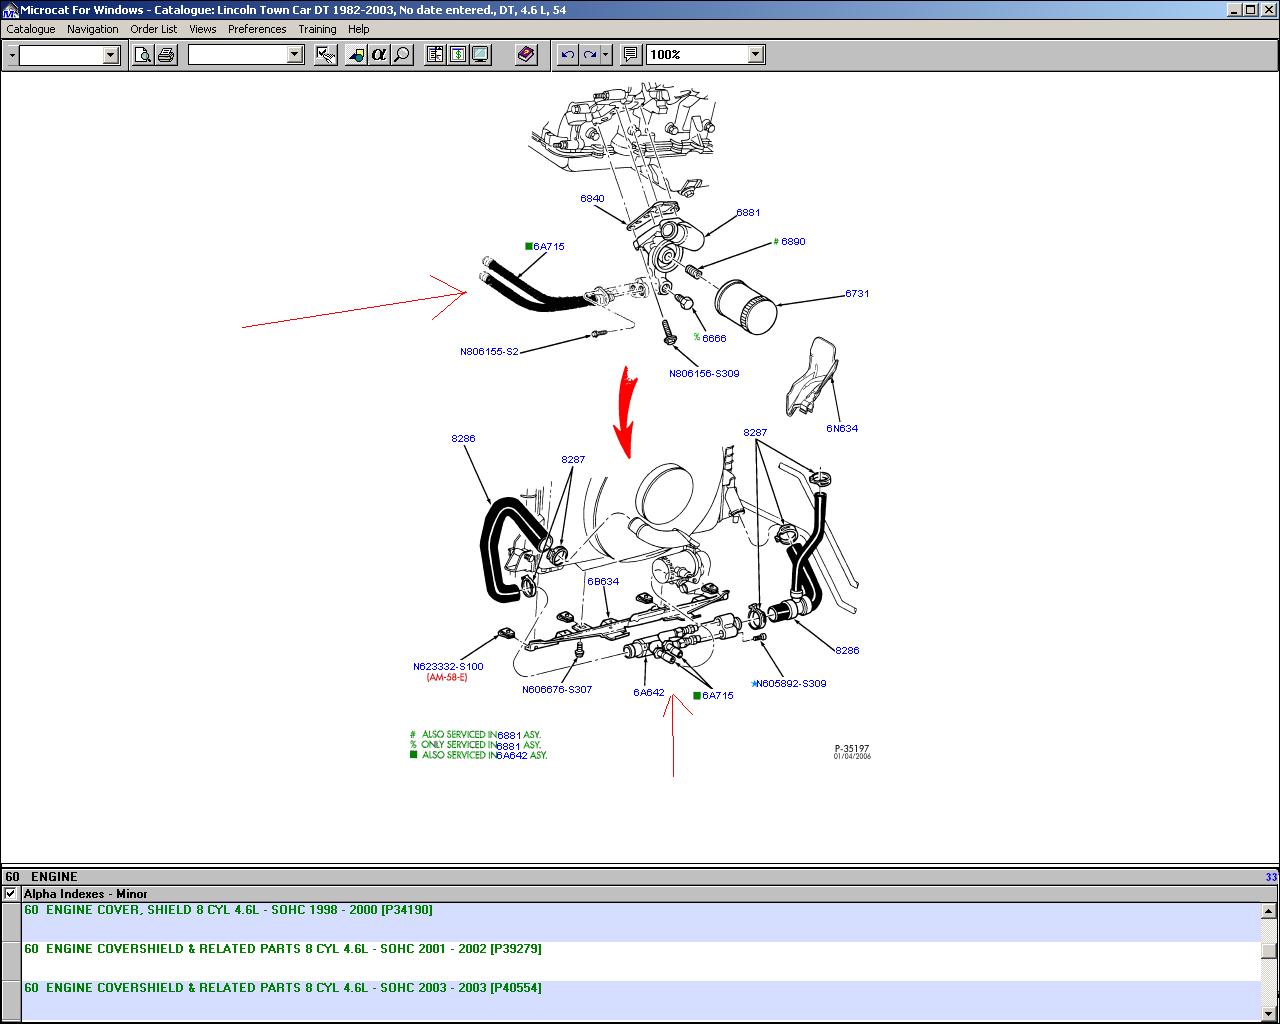The height and width of the screenshot is (1024, 1280).
Task: Click the undo arrow icon
Action: (568, 55)
